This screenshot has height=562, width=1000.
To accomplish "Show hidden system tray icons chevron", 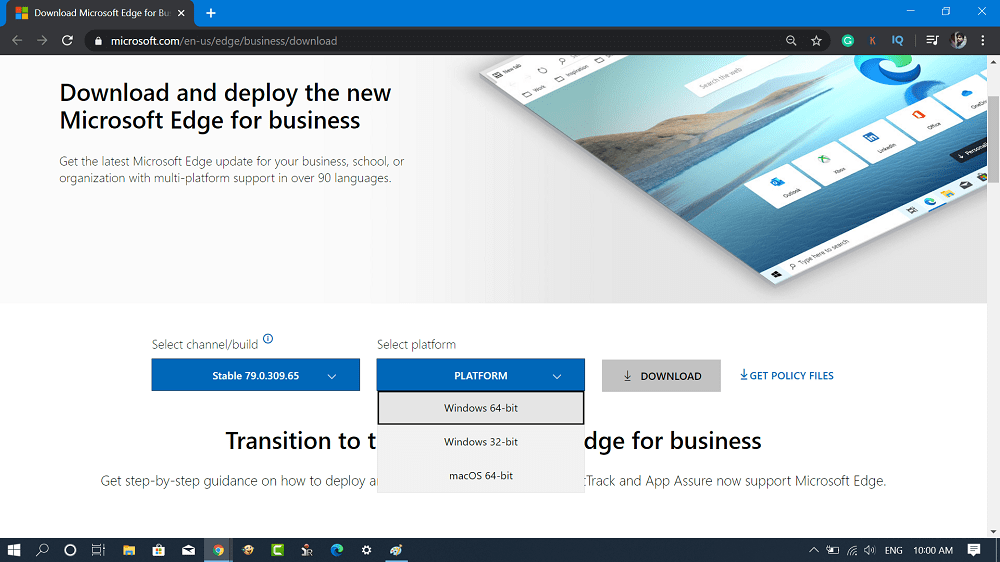I will pos(814,550).
